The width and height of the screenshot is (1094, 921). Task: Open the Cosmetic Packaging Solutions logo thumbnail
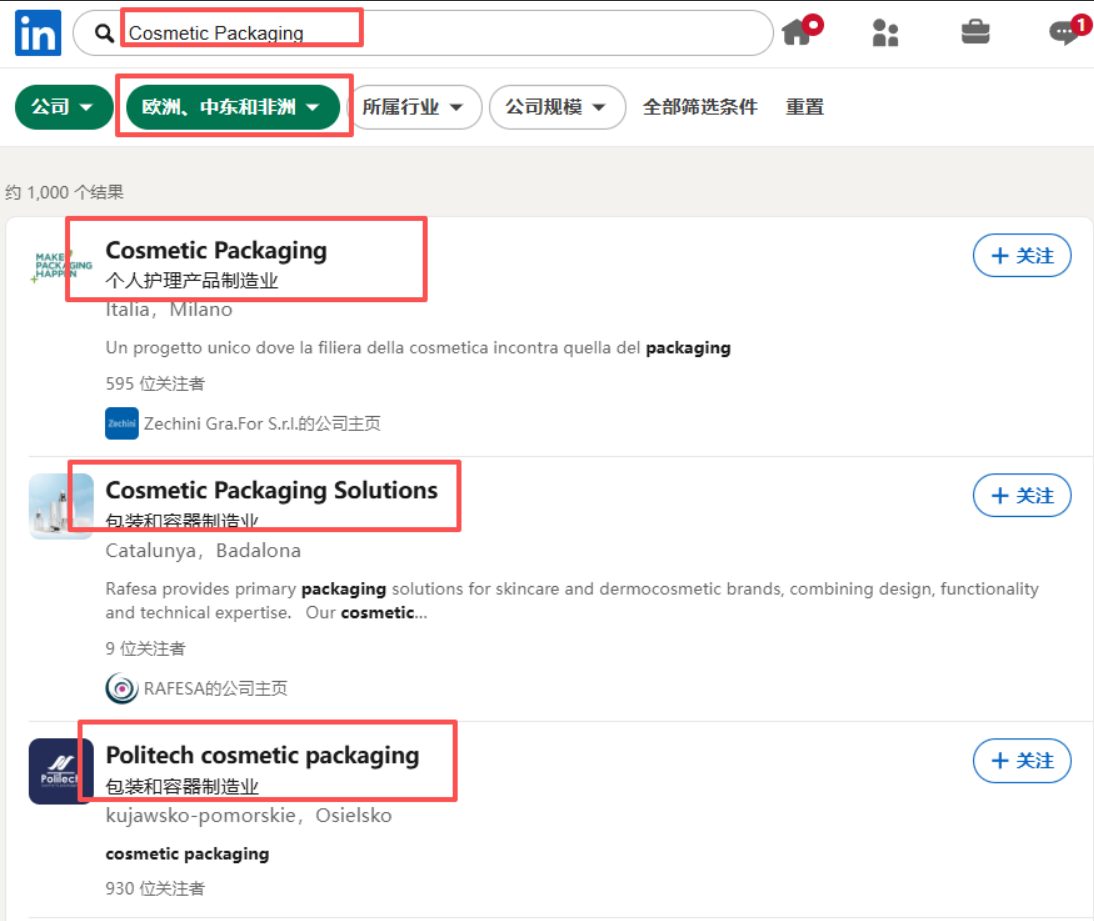pos(61,506)
